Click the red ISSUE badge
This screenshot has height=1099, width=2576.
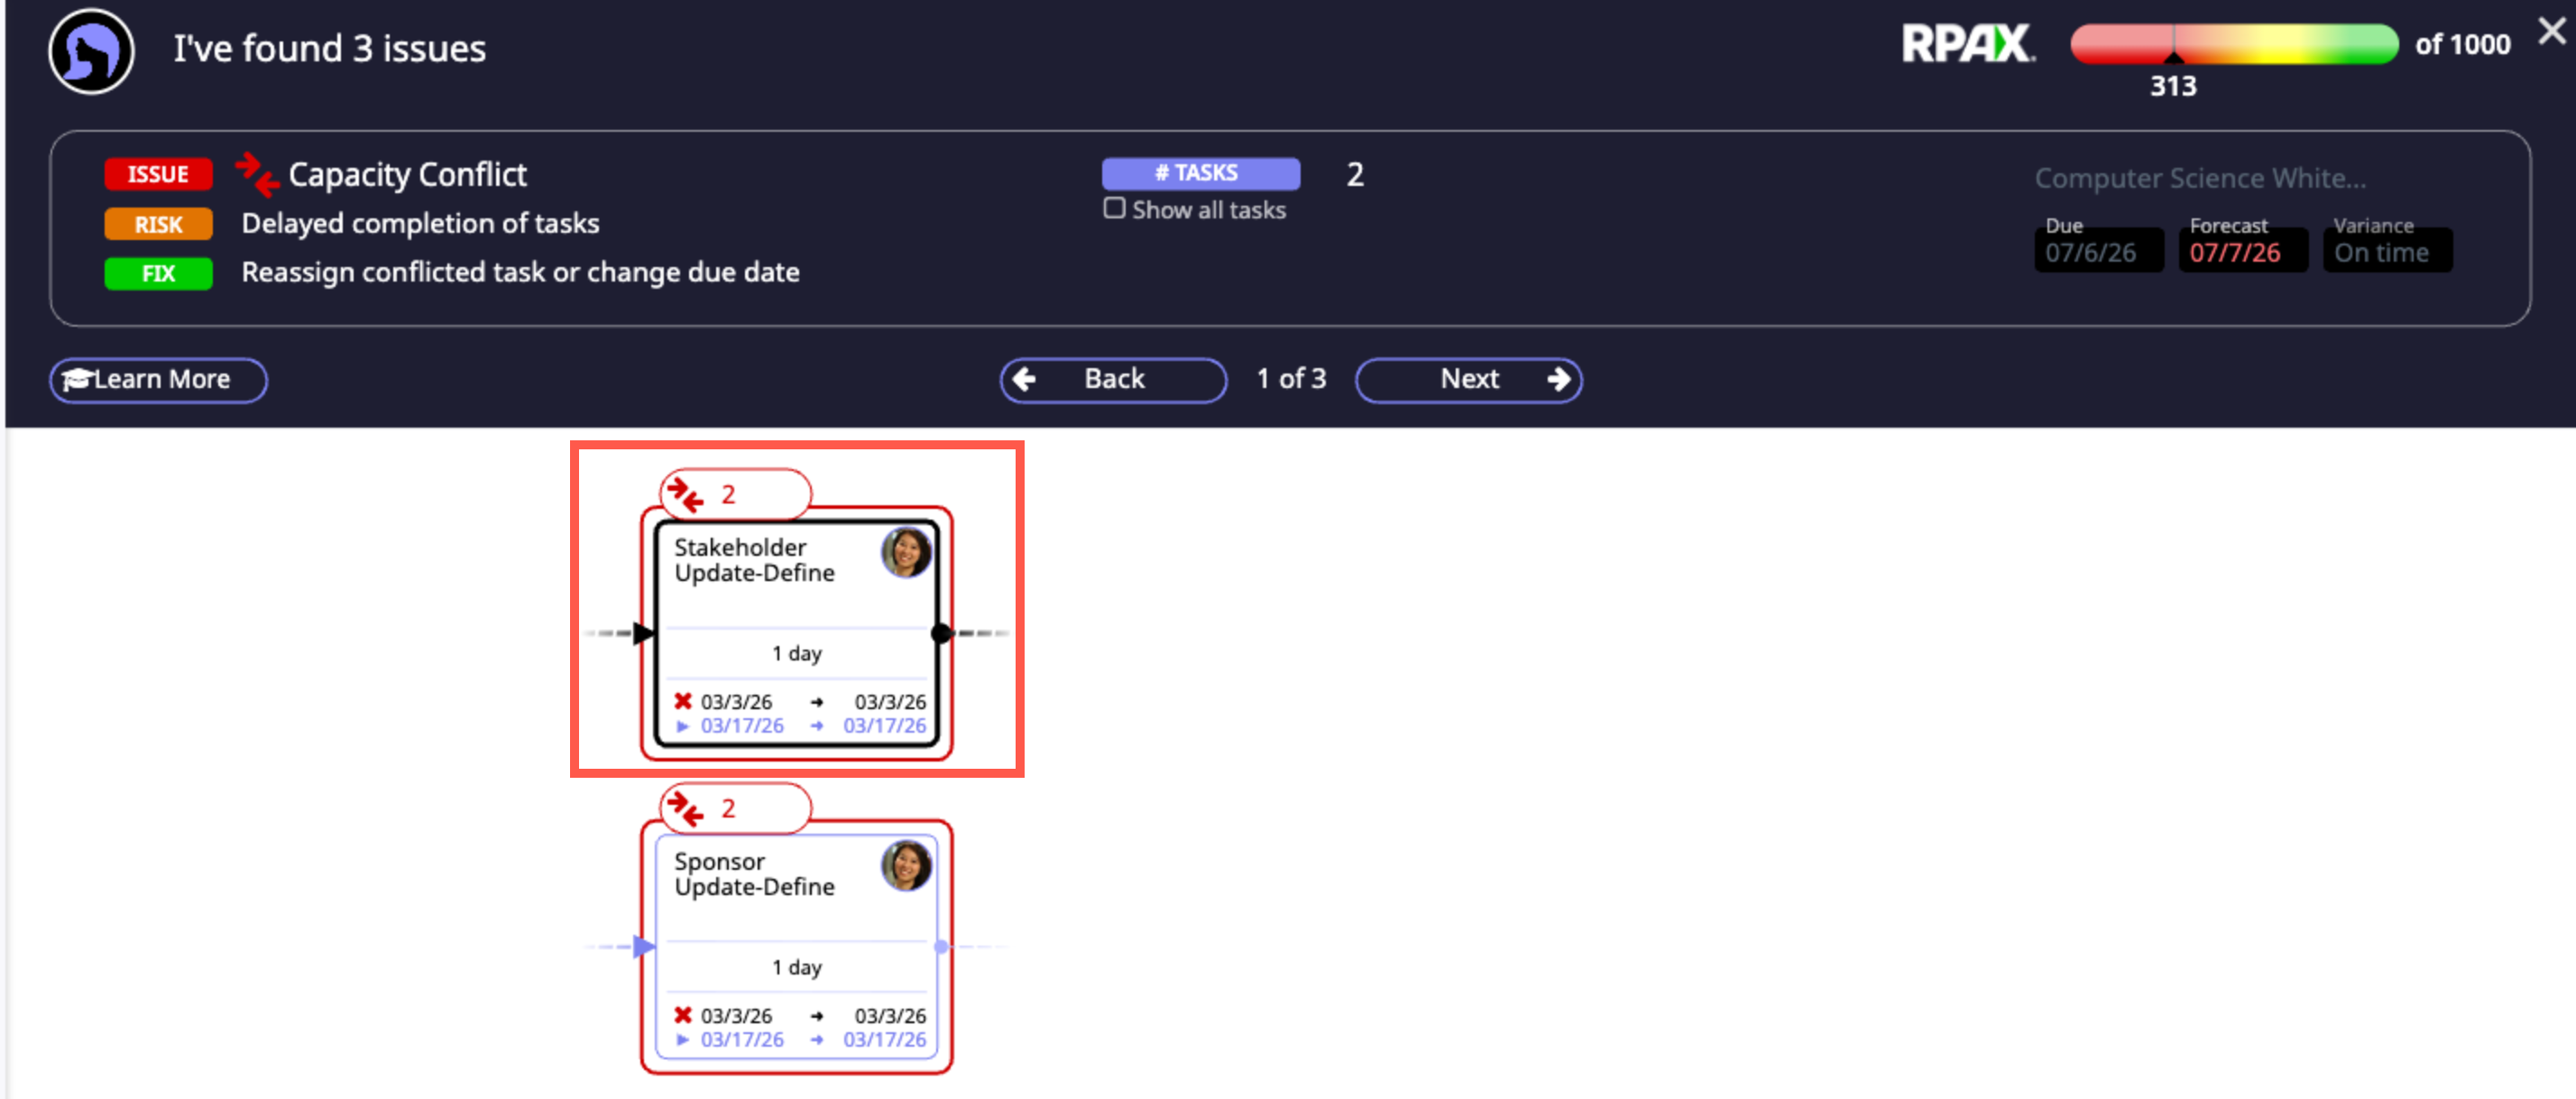(x=158, y=174)
